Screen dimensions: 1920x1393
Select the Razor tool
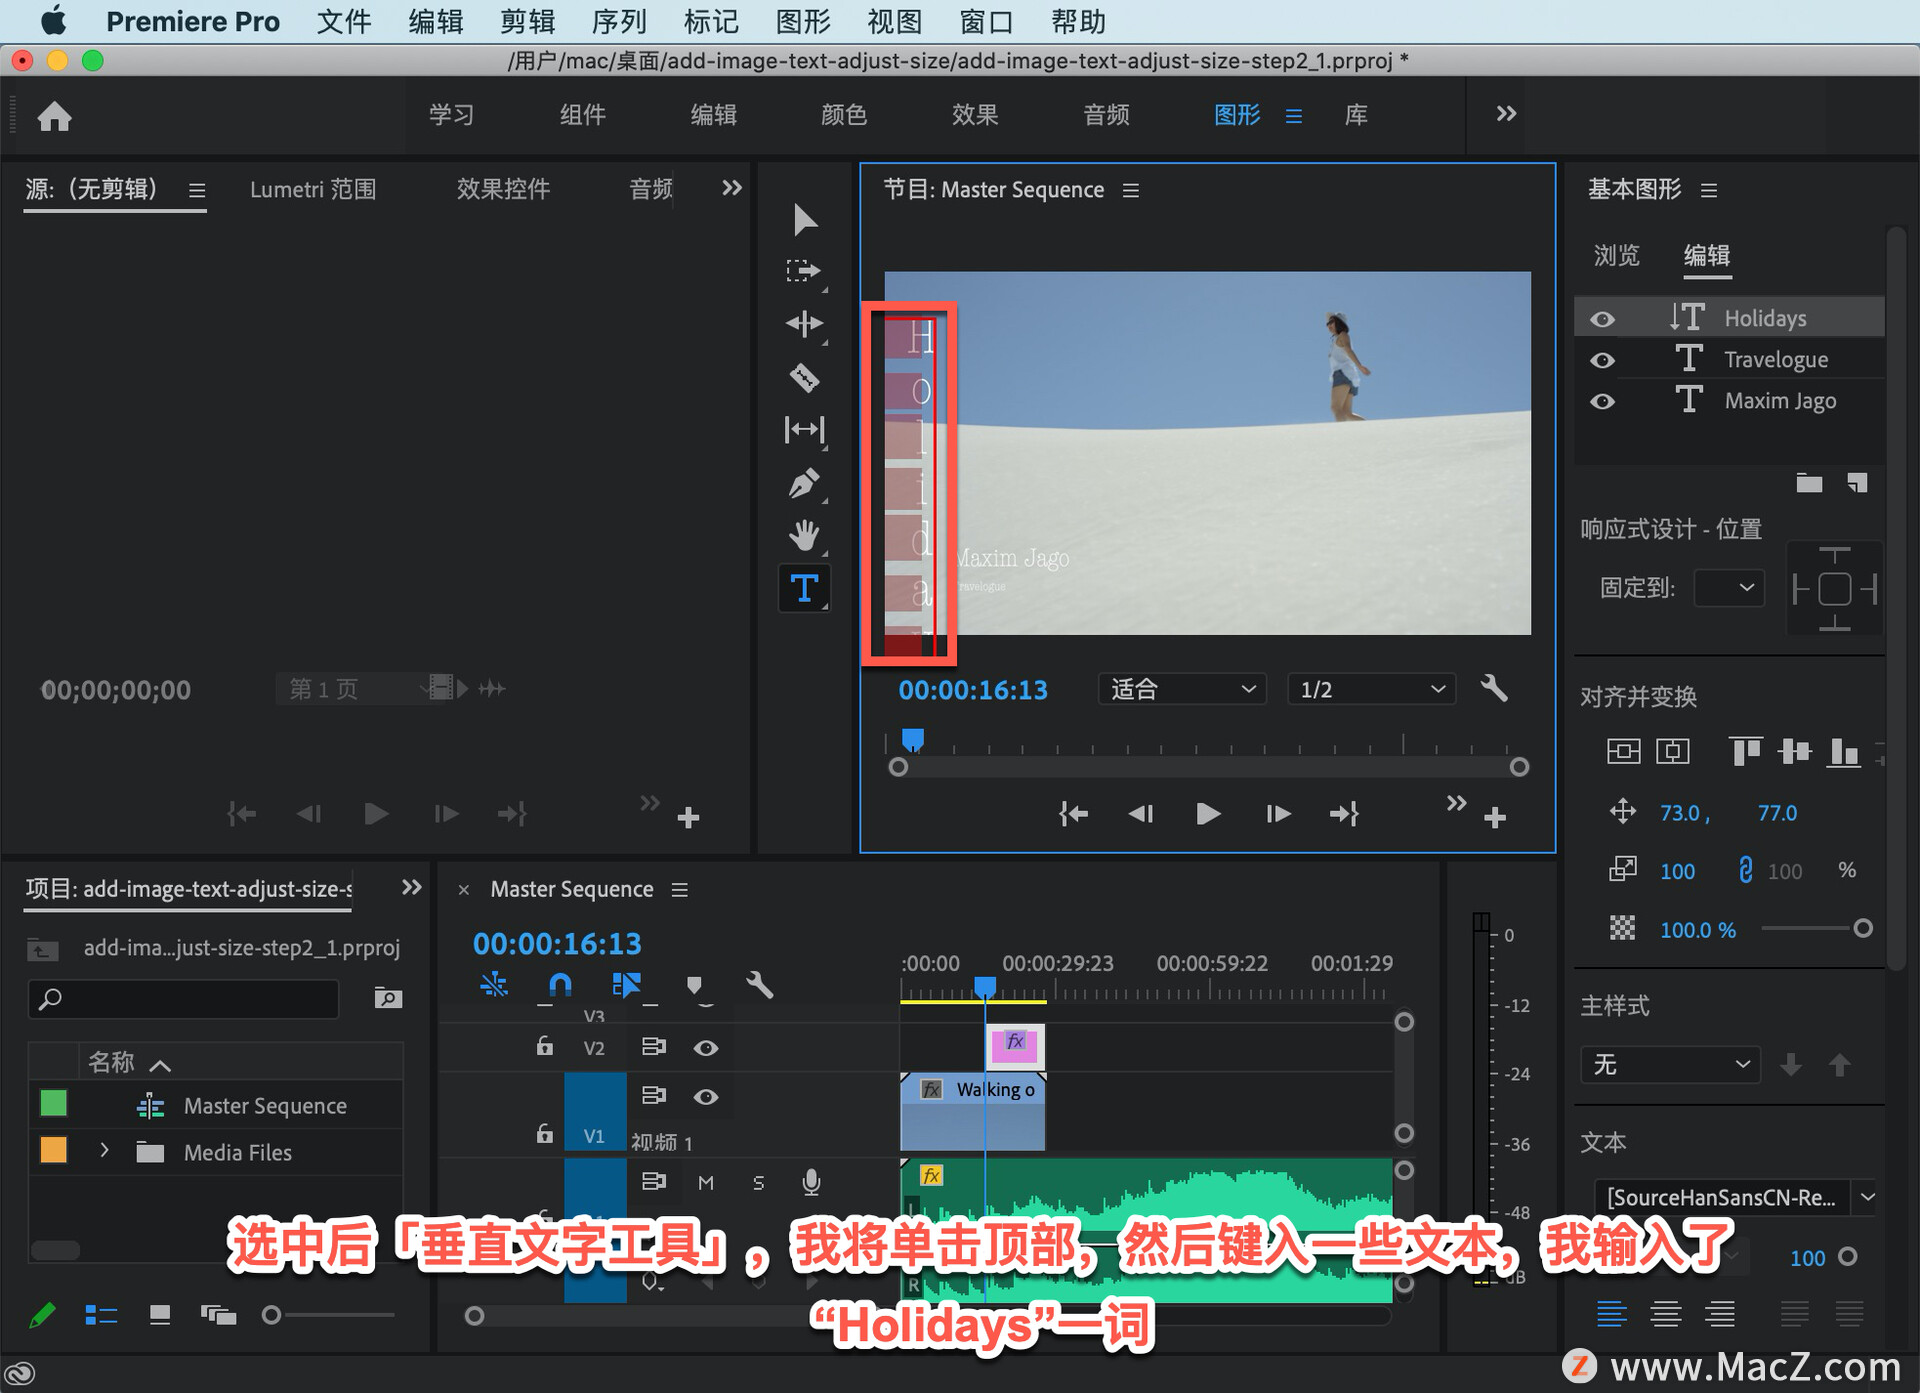804,377
